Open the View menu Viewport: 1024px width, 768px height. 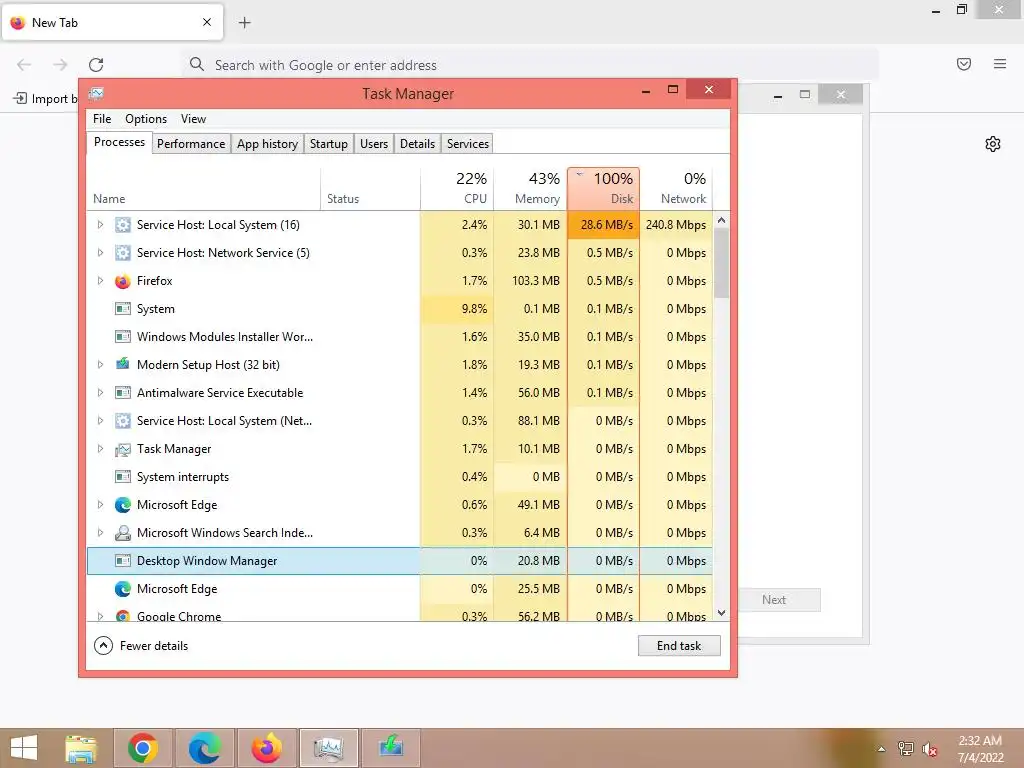[x=193, y=119]
